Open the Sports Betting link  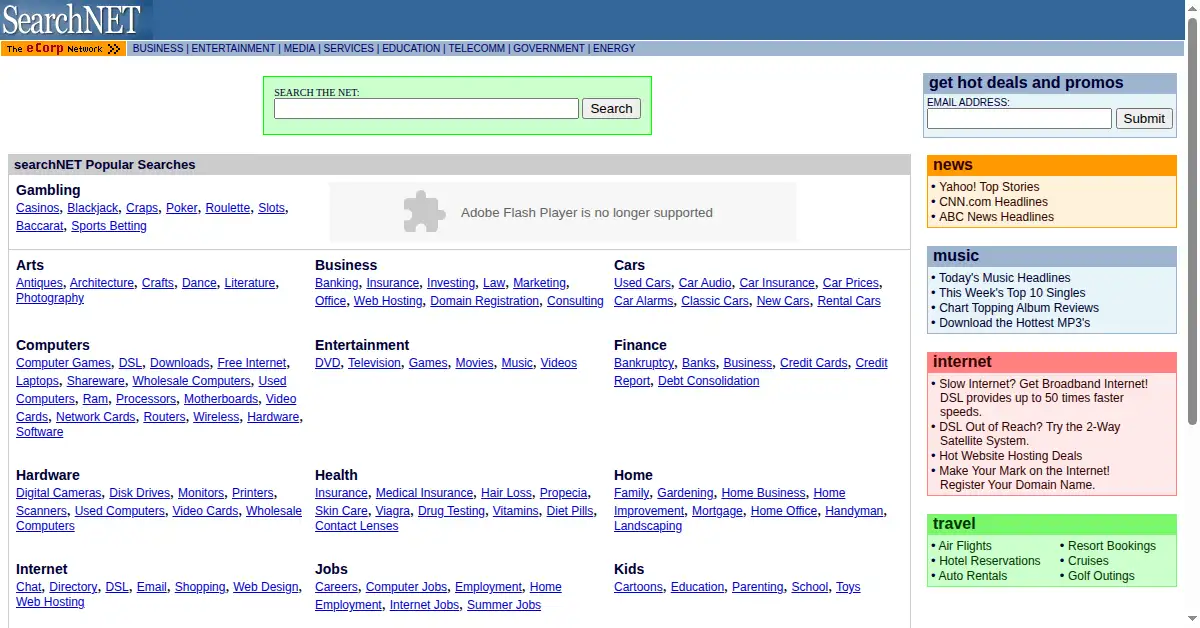tap(109, 226)
